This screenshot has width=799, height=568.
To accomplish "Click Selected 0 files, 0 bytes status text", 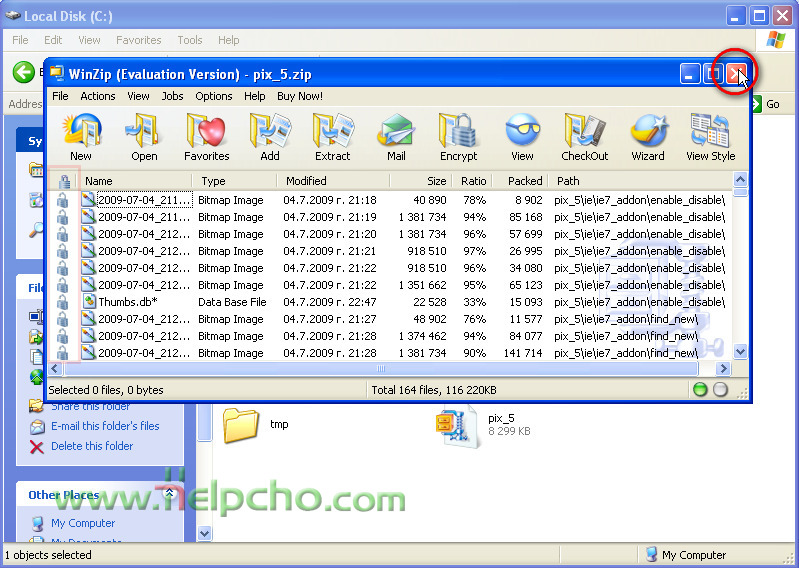I will [x=106, y=390].
